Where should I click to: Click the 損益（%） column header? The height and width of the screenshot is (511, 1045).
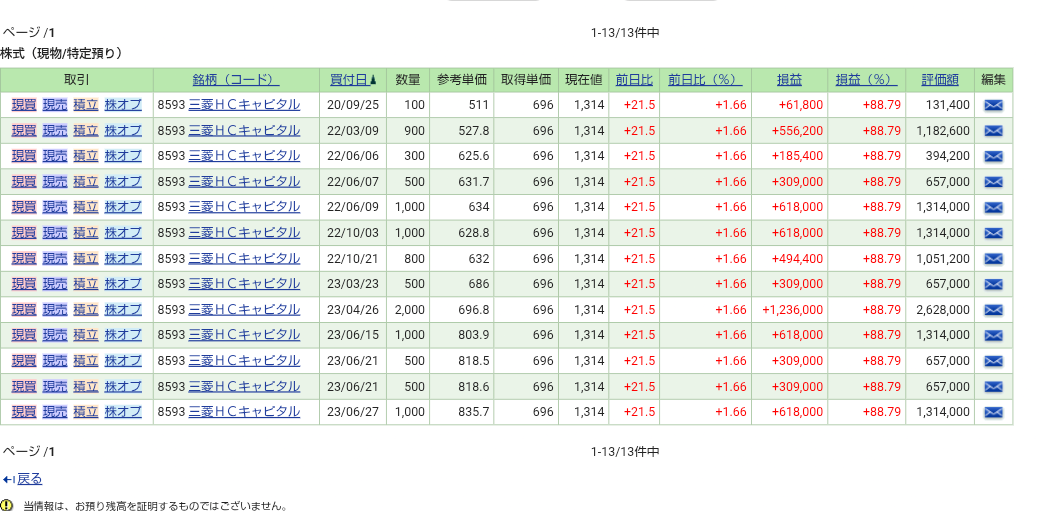coord(866,80)
